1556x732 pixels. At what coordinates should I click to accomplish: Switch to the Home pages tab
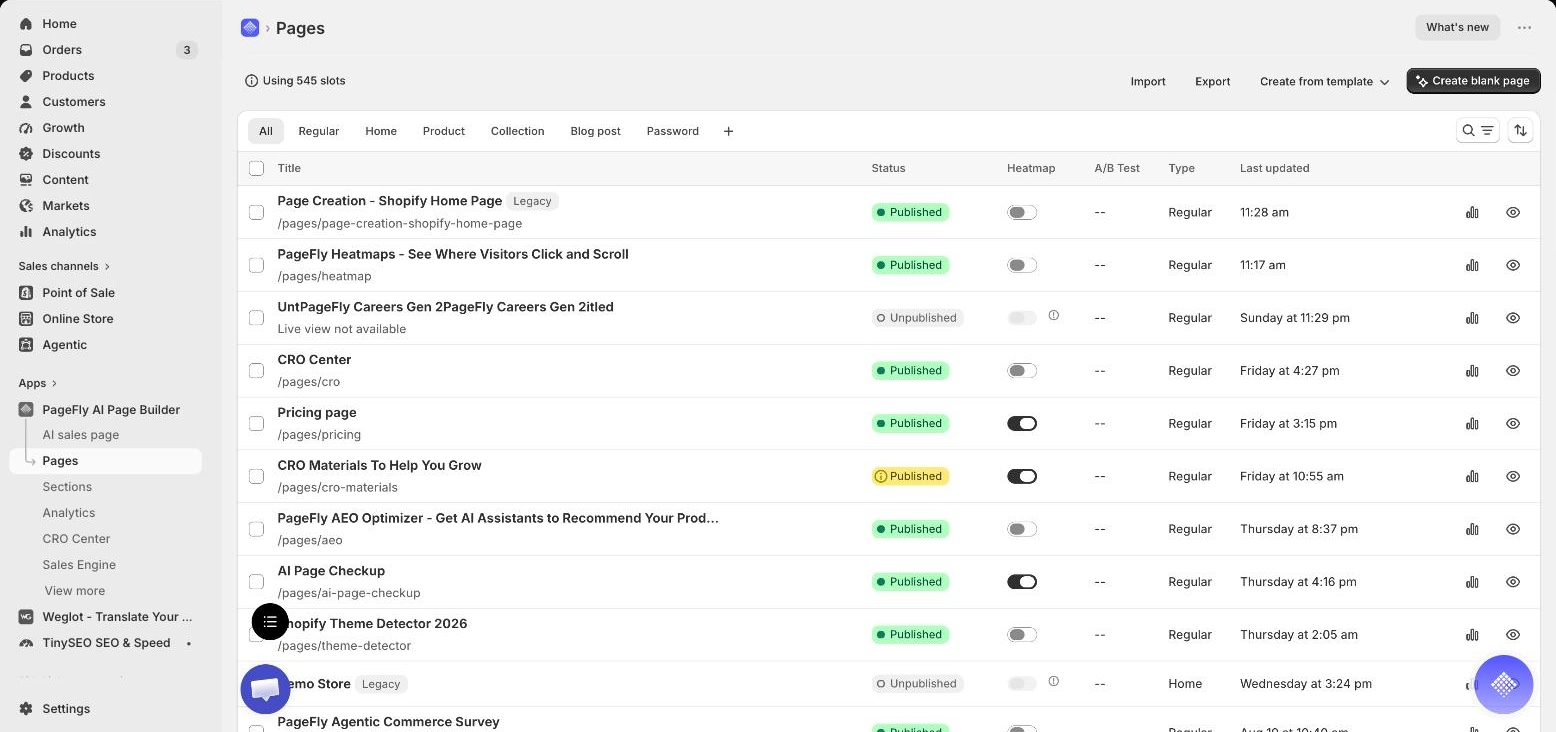[x=381, y=131]
